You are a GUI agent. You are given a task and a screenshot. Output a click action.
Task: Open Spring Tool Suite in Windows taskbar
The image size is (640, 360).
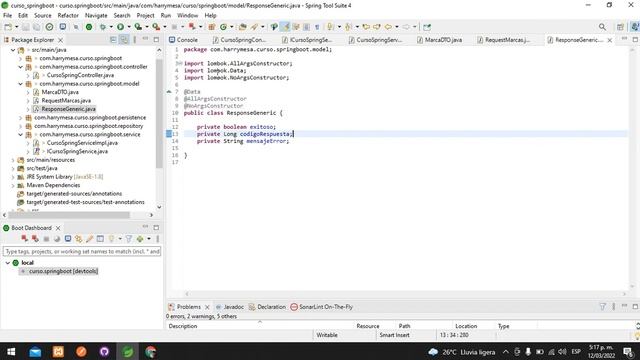128,351
